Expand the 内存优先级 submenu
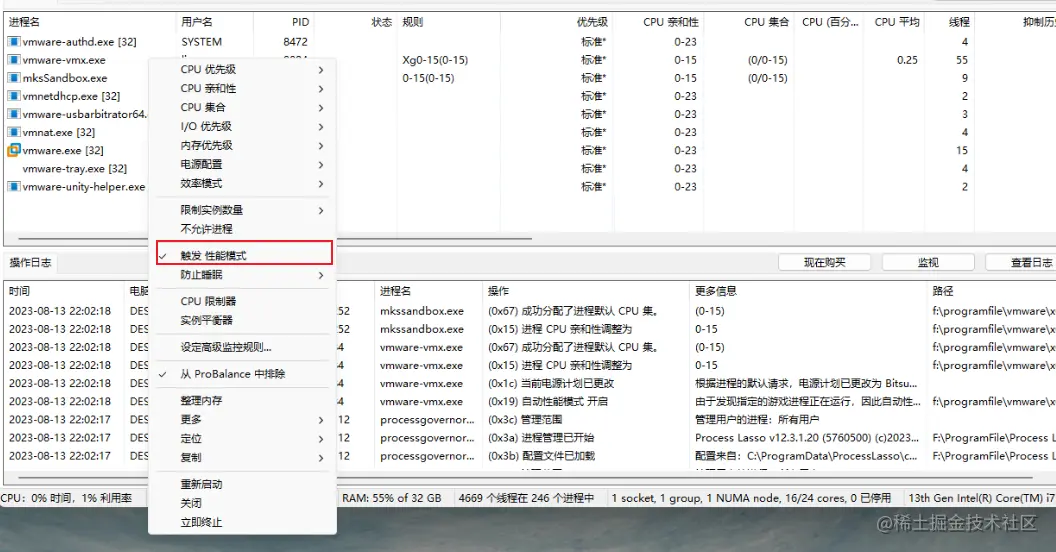 (x=242, y=145)
